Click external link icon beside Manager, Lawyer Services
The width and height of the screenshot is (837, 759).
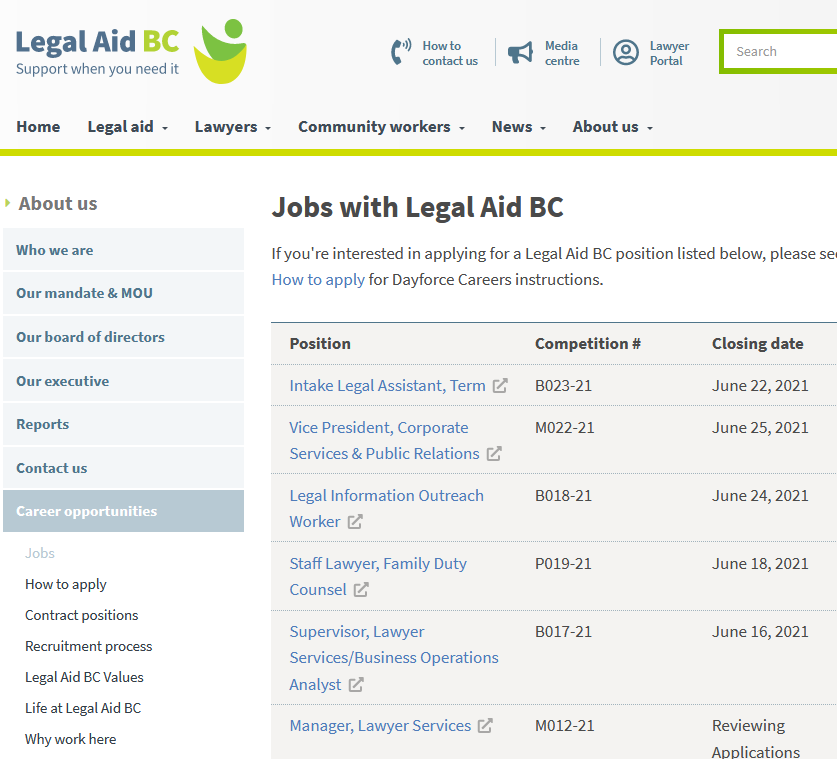pyautogui.click(x=485, y=726)
